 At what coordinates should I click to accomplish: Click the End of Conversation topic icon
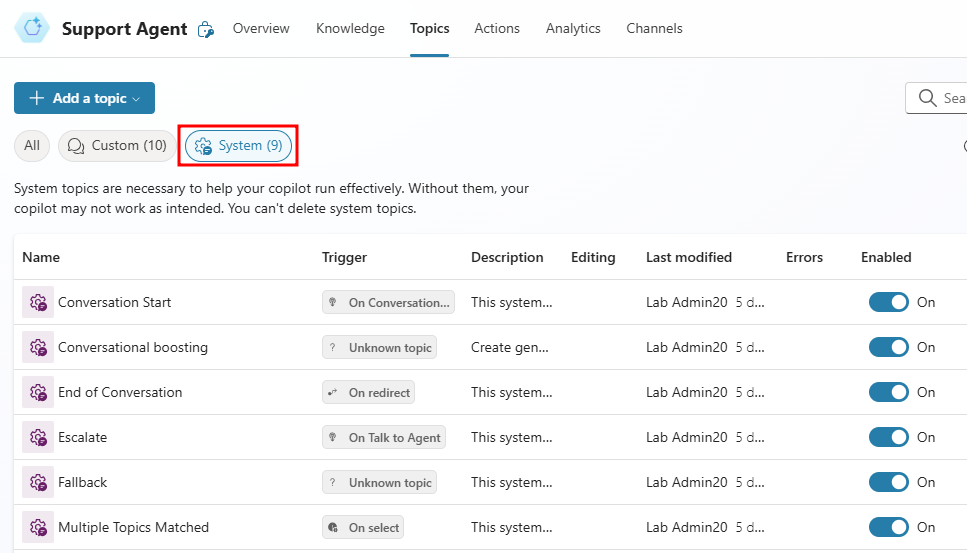(x=38, y=392)
